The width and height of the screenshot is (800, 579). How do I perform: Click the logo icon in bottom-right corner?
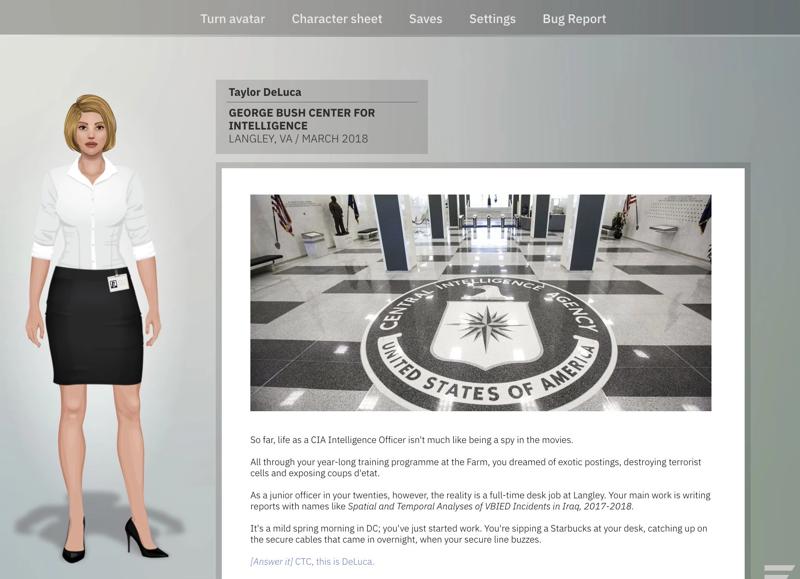(x=779, y=571)
